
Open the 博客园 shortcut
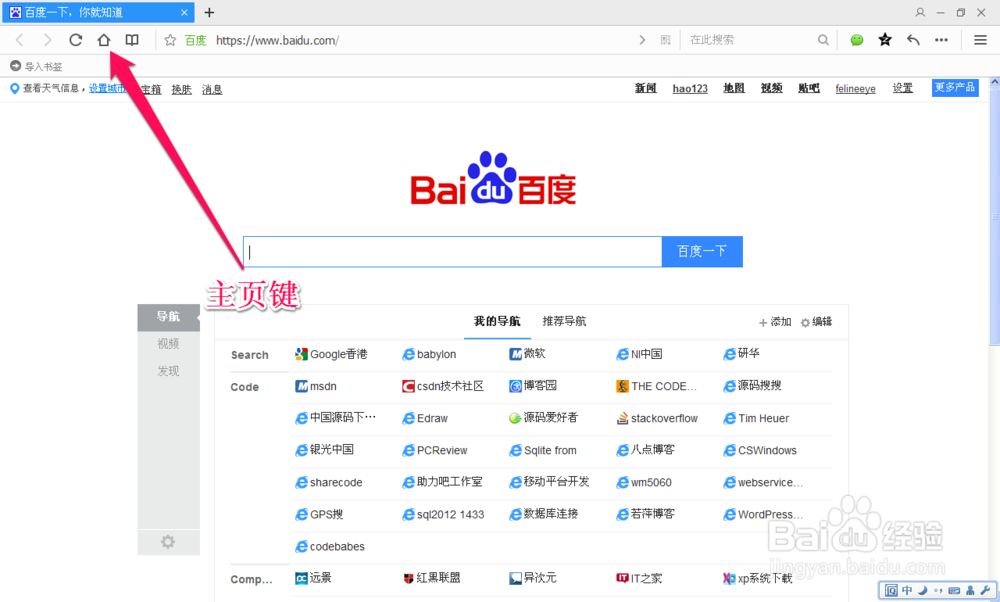[x=533, y=386]
